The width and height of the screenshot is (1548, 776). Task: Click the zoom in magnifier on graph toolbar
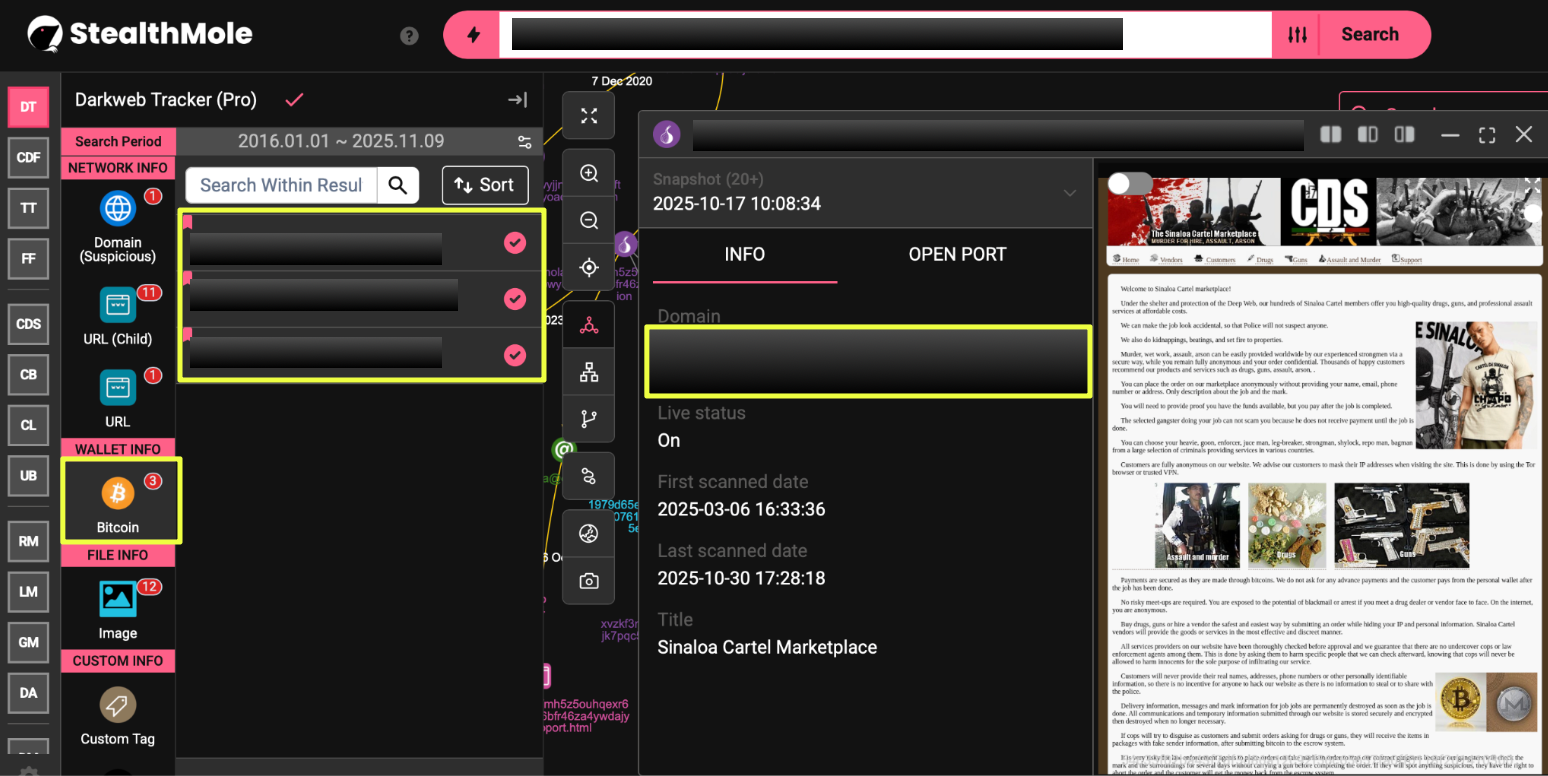click(589, 173)
